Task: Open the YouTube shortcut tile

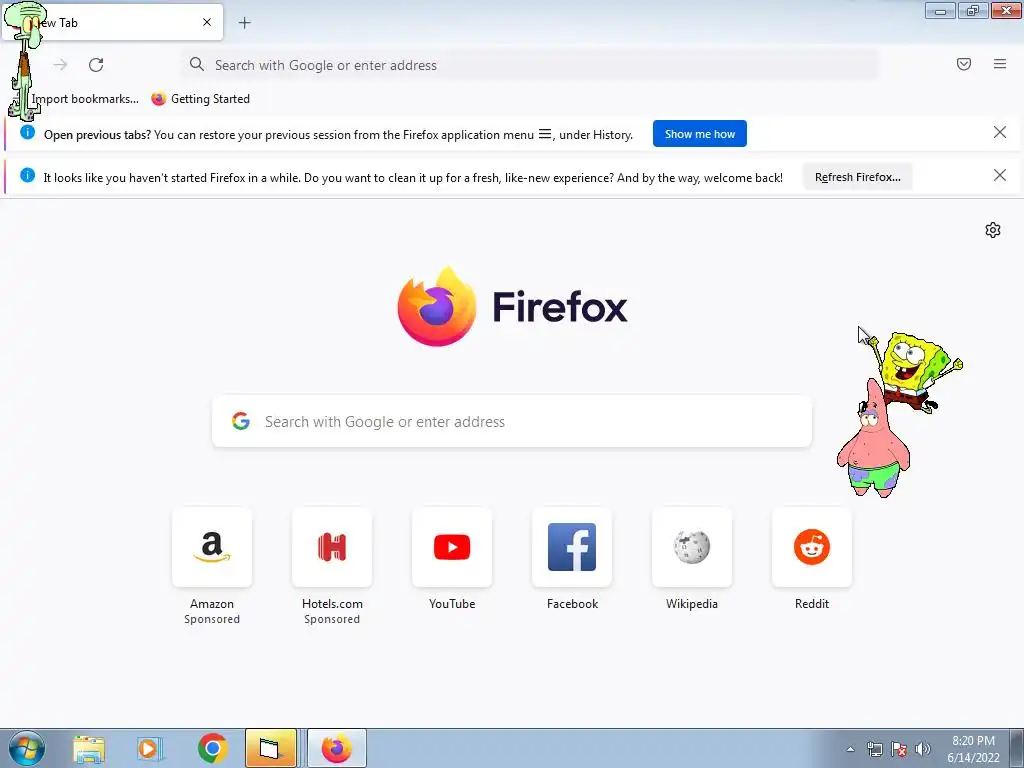Action: point(452,547)
